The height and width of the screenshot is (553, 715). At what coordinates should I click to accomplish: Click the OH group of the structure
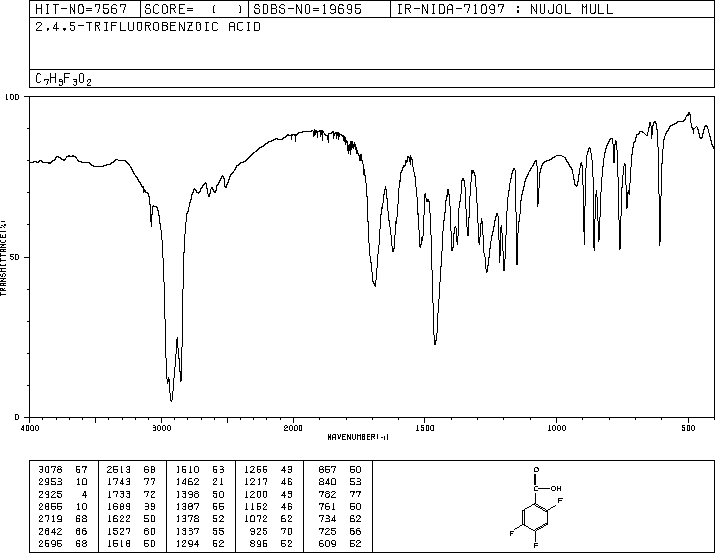point(555,488)
